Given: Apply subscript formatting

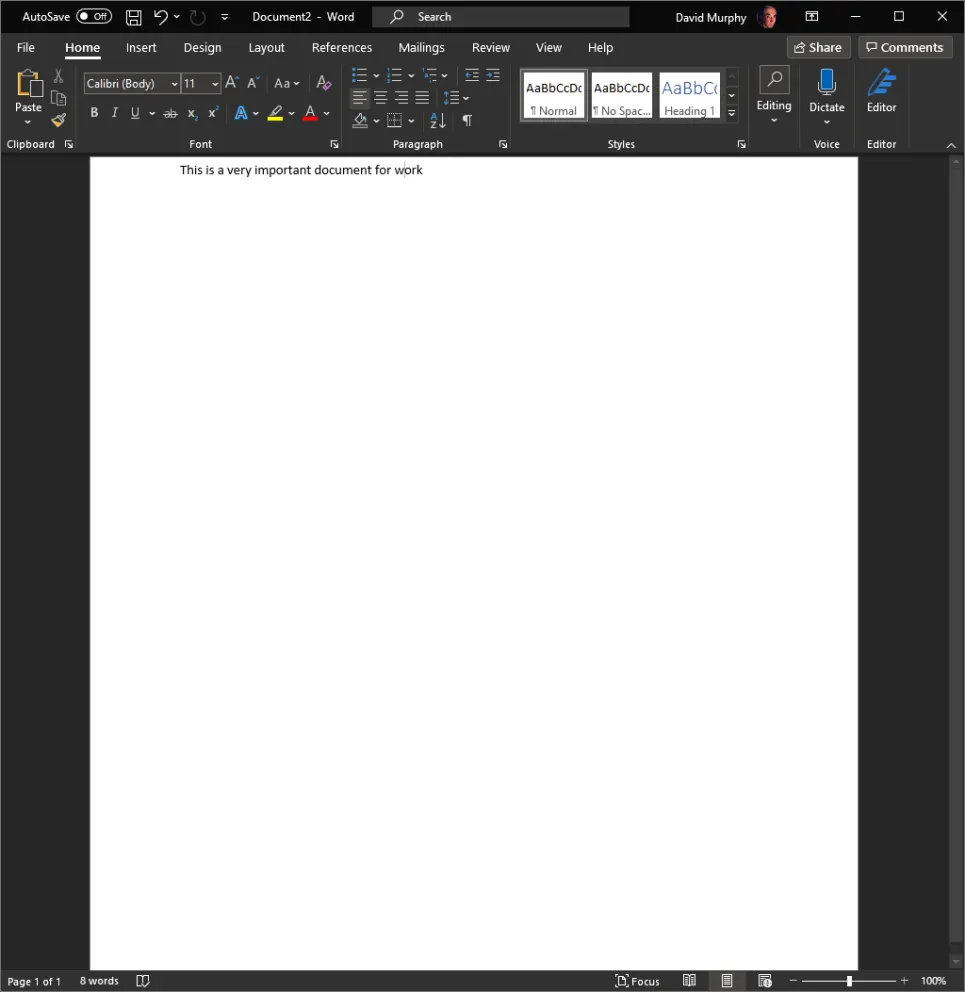Looking at the screenshot, I should (x=192, y=113).
